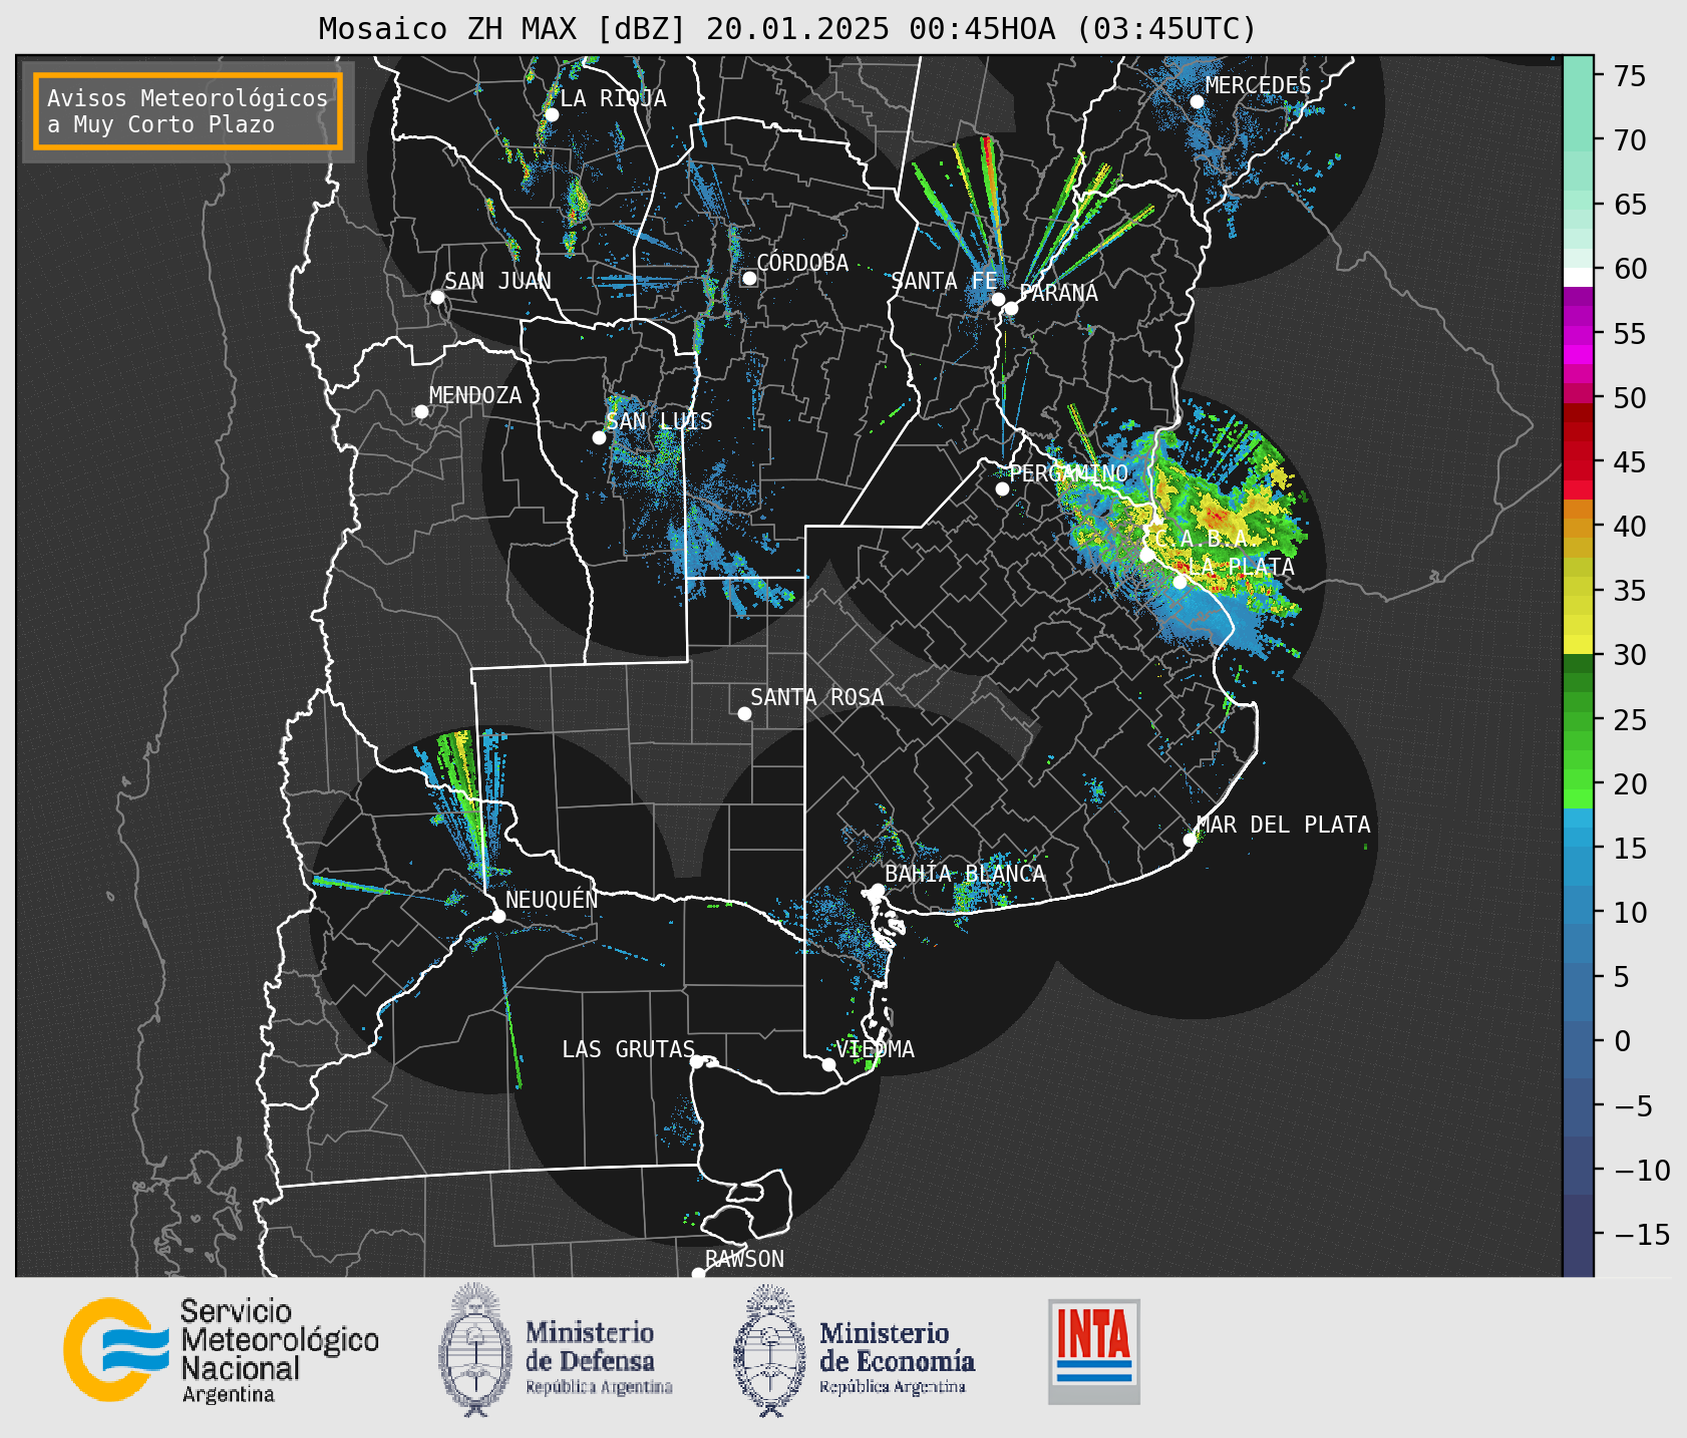Click the red radial beam north of Santa Fe

[989, 165]
